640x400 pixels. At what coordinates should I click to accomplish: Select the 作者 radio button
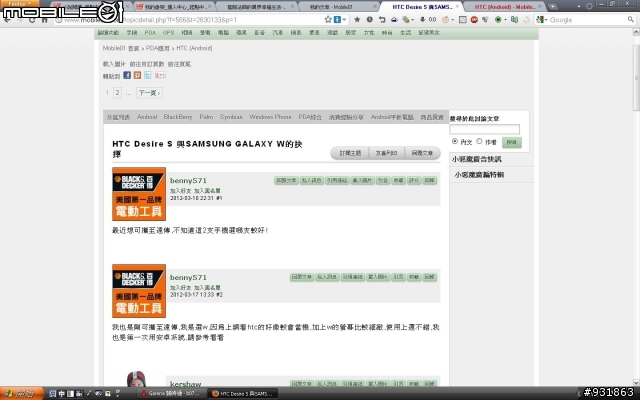[479, 141]
